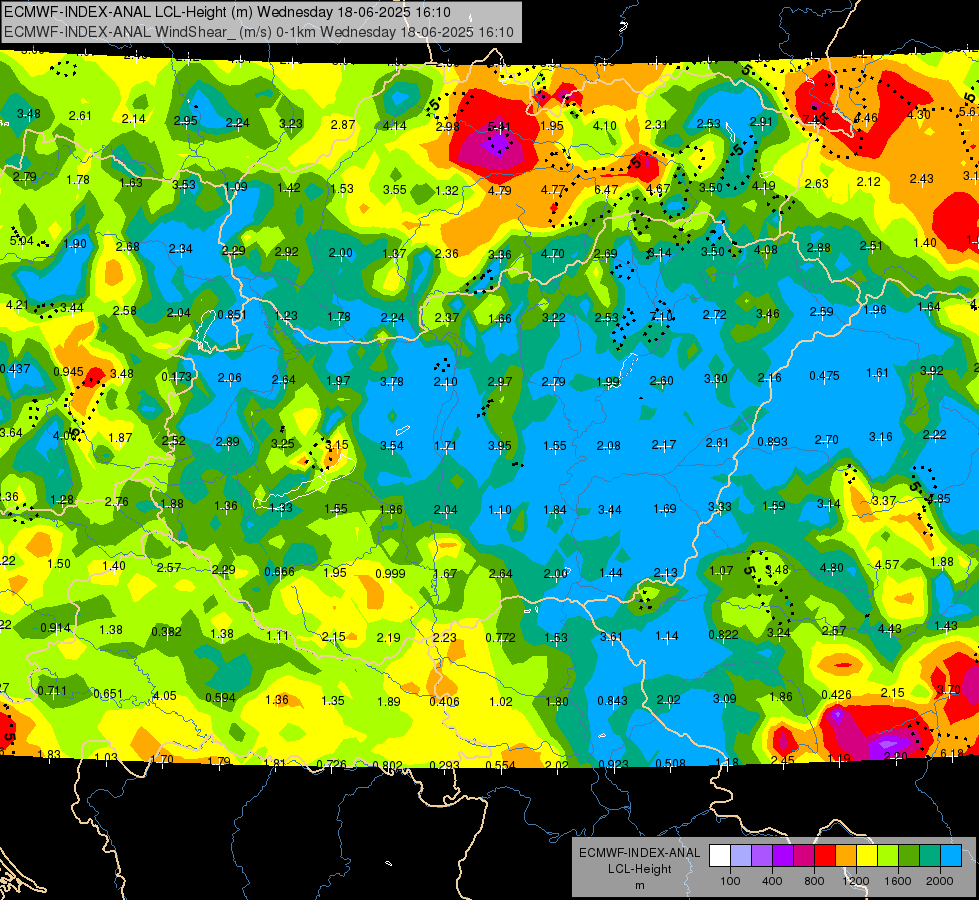Click the dark green legend swatch
This screenshot has height=900, width=979.
point(909,855)
